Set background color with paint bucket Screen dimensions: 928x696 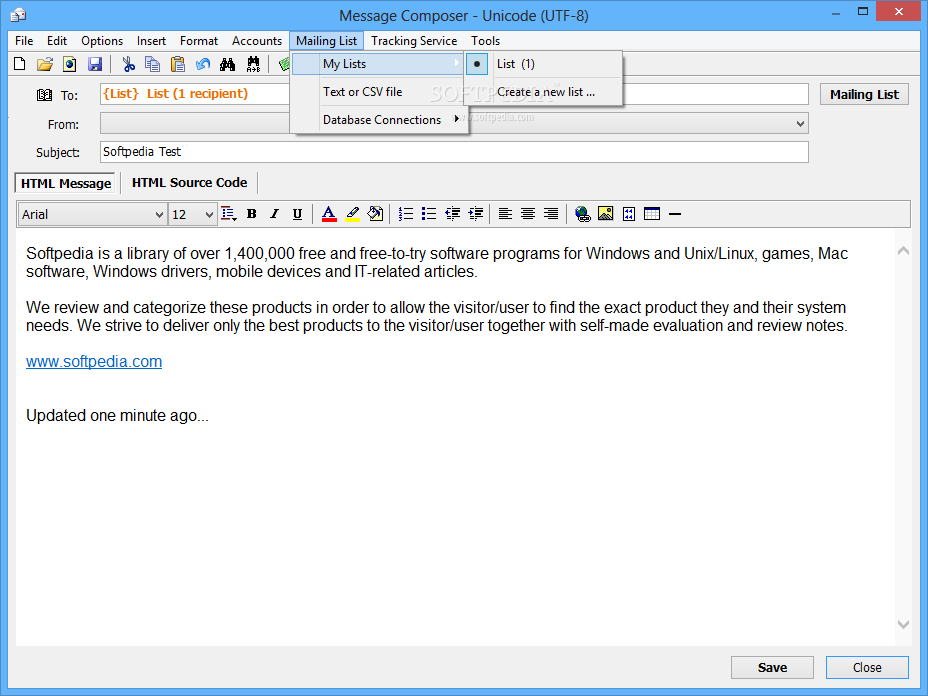tap(375, 214)
